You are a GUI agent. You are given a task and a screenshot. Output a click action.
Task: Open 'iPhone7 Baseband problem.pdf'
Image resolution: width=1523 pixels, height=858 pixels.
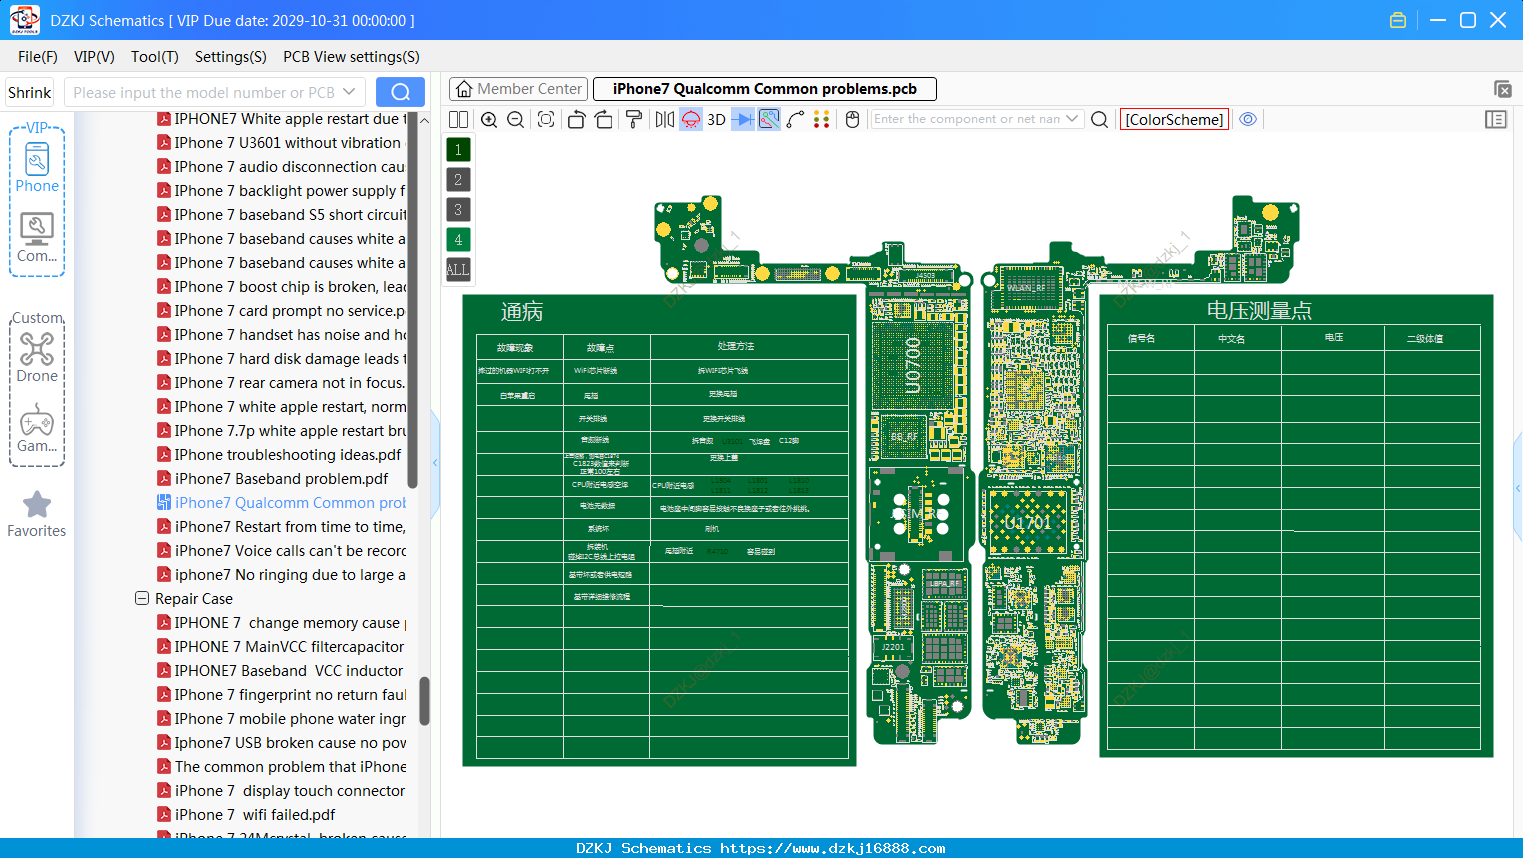click(272, 479)
